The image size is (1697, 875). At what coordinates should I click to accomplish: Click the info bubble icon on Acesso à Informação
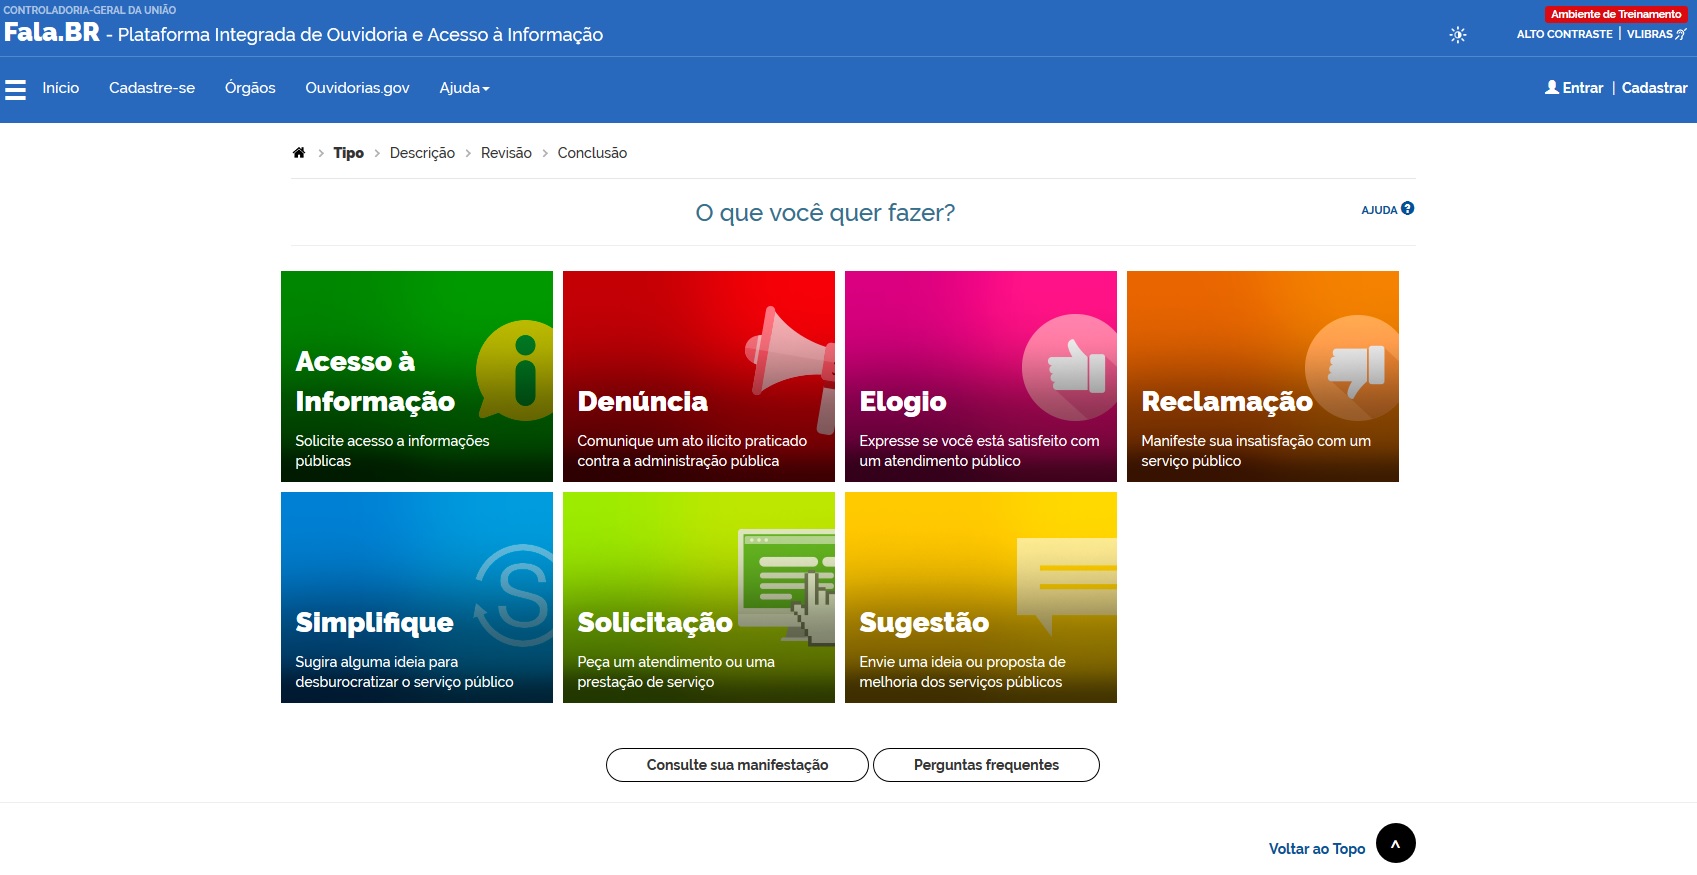(520, 370)
